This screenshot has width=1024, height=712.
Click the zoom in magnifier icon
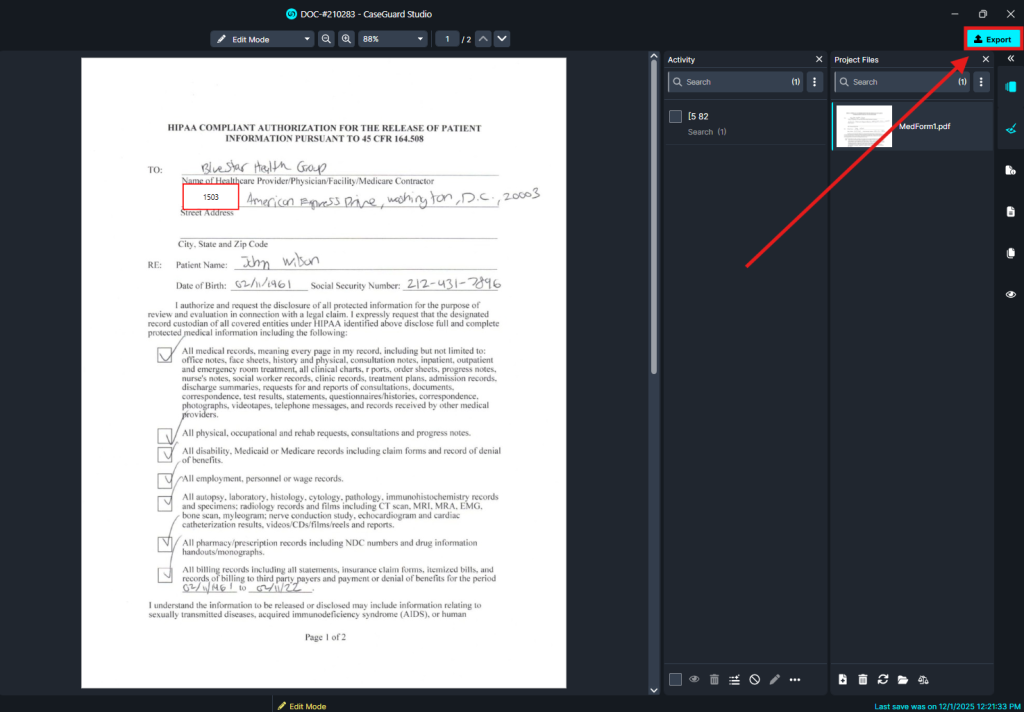click(346, 39)
